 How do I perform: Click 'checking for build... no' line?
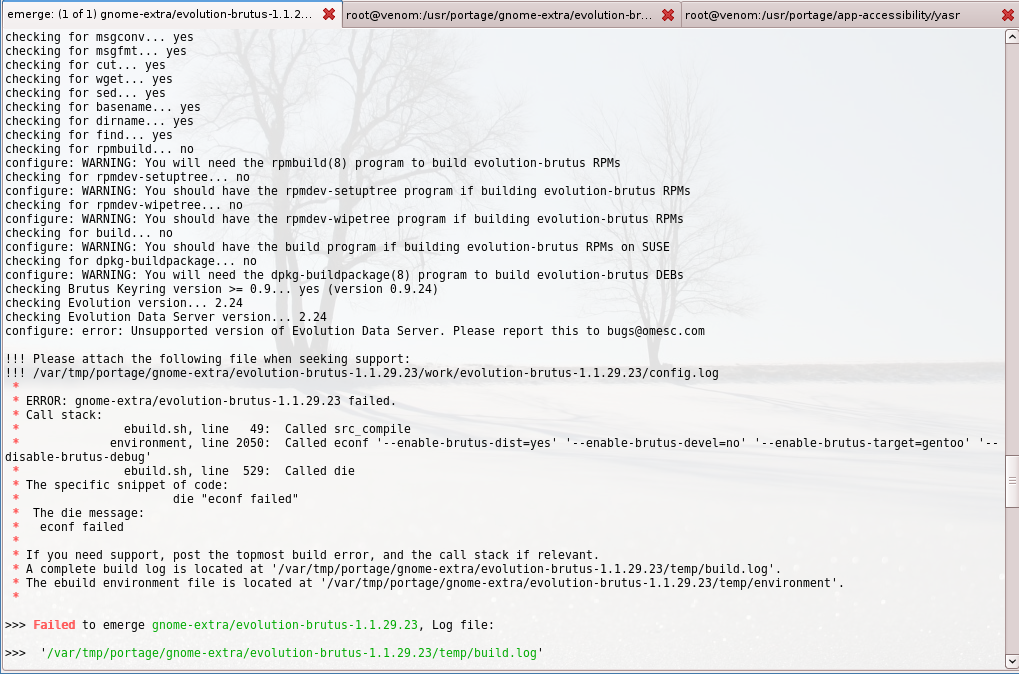click(x=89, y=233)
